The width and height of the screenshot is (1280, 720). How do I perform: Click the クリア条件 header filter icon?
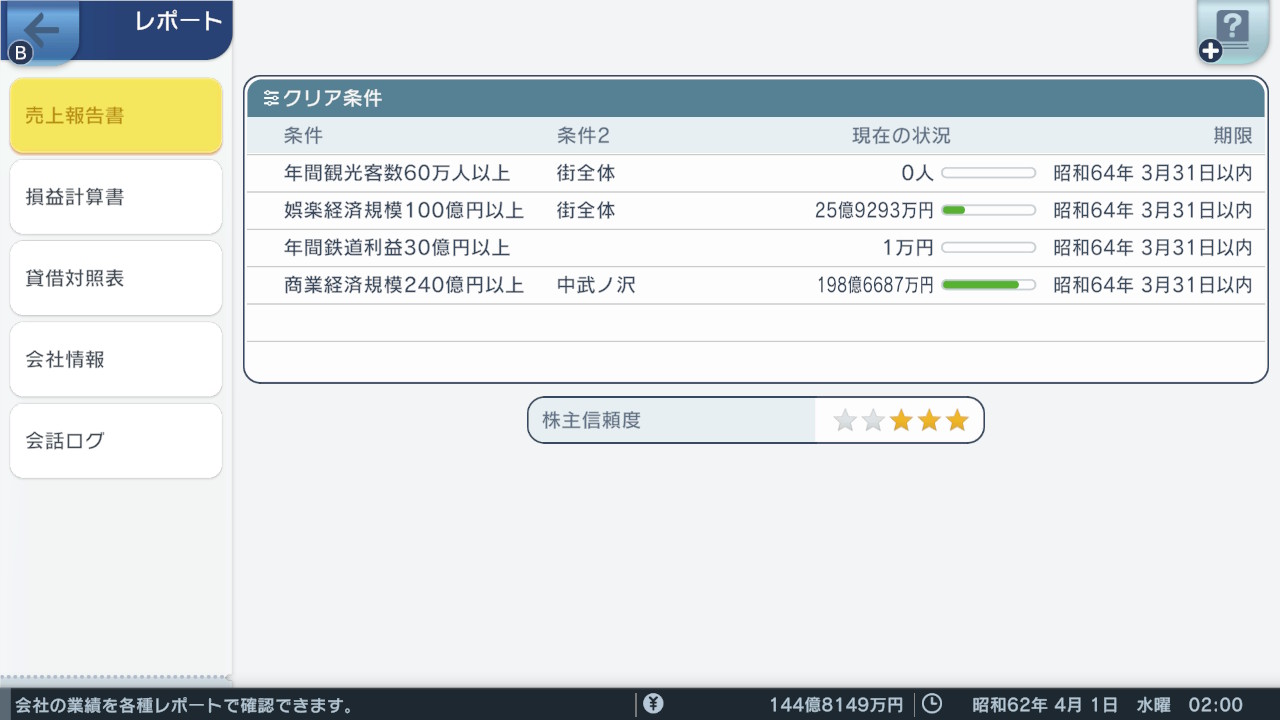pyautogui.click(x=271, y=98)
